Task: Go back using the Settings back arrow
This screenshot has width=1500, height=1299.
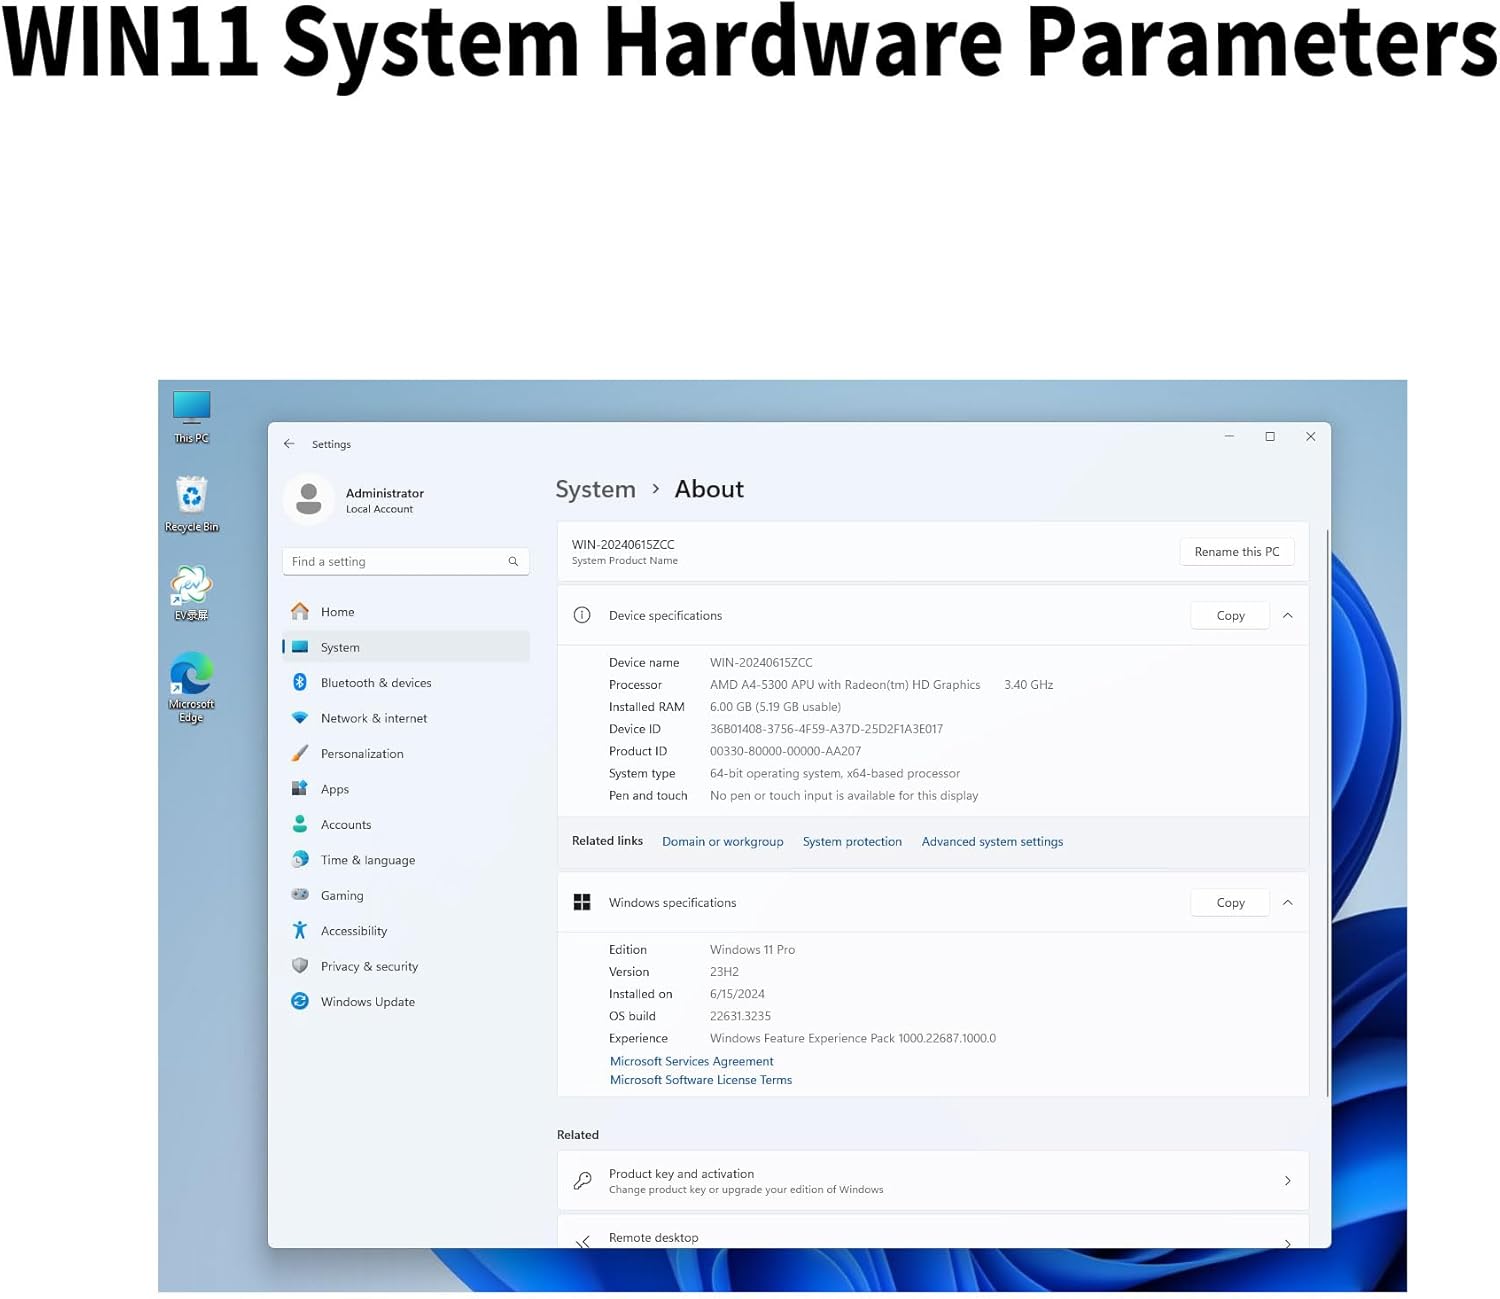Action: pos(289,444)
